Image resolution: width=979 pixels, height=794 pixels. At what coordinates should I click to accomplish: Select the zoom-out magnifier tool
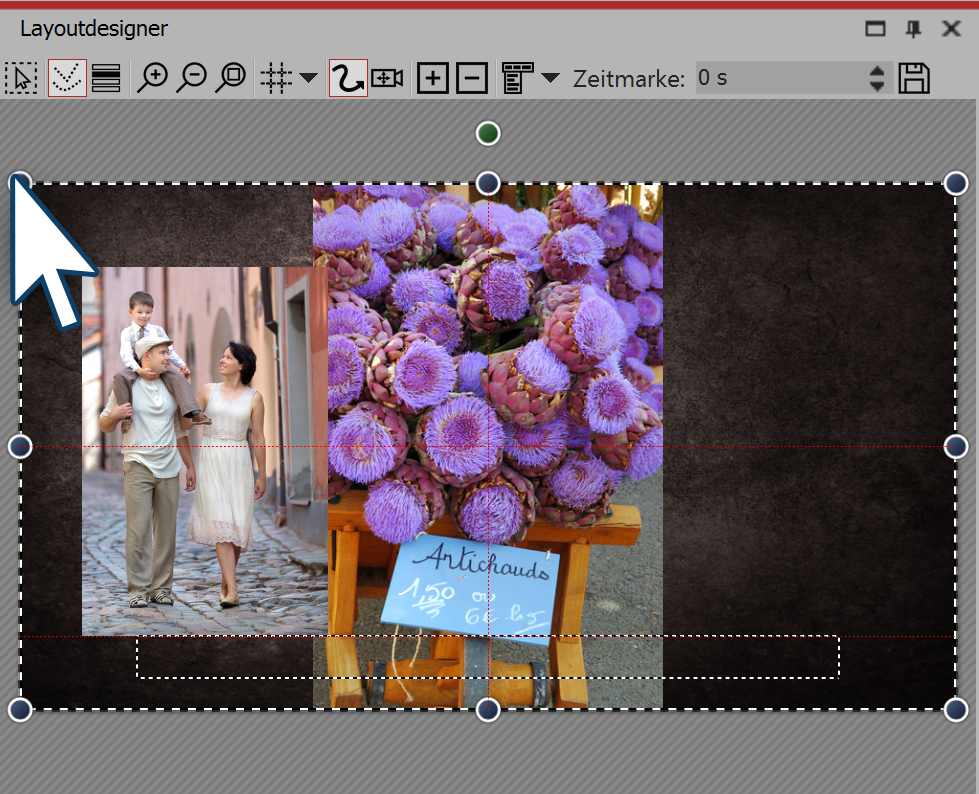(192, 77)
